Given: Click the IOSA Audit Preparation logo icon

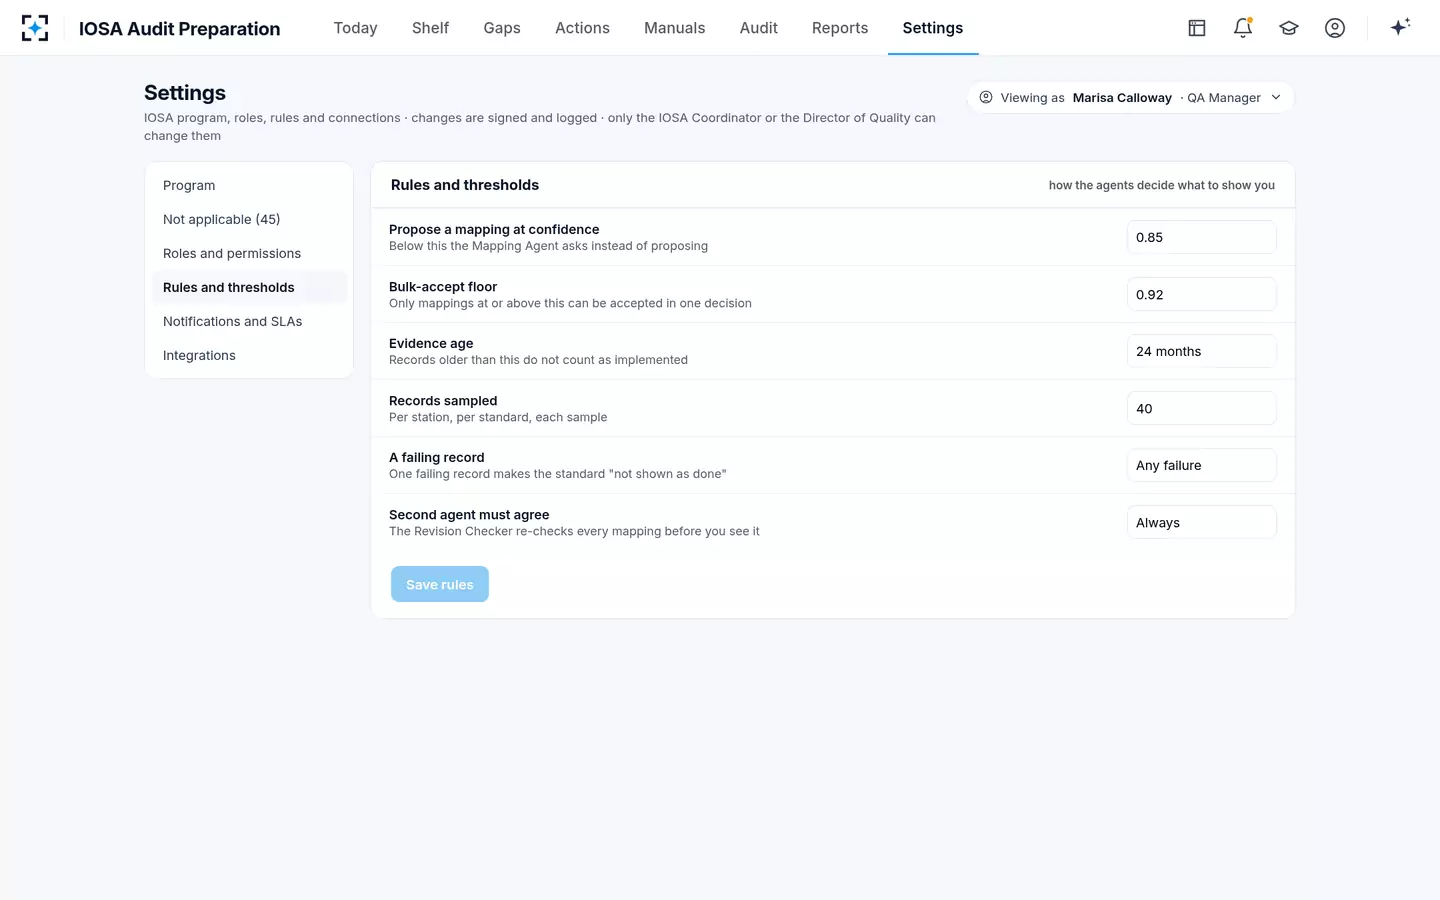Looking at the screenshot, I should [35, 28].
